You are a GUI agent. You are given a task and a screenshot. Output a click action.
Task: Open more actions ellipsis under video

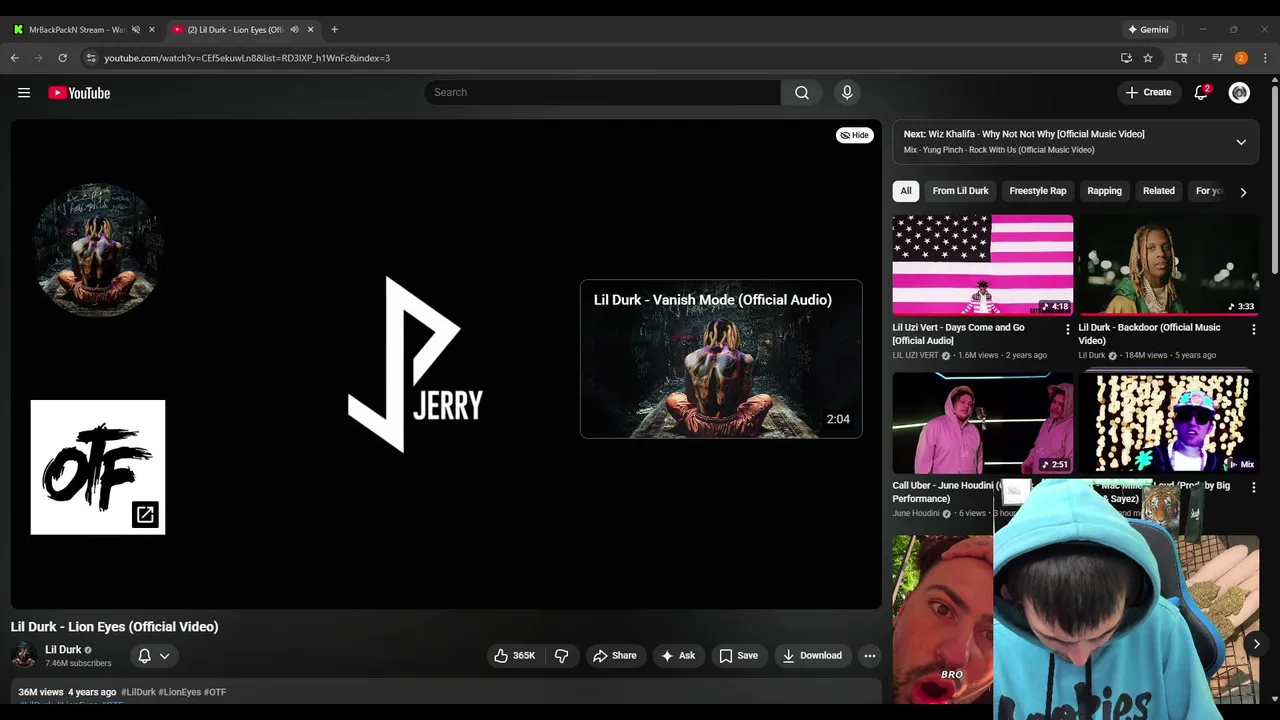coord(870,656)
